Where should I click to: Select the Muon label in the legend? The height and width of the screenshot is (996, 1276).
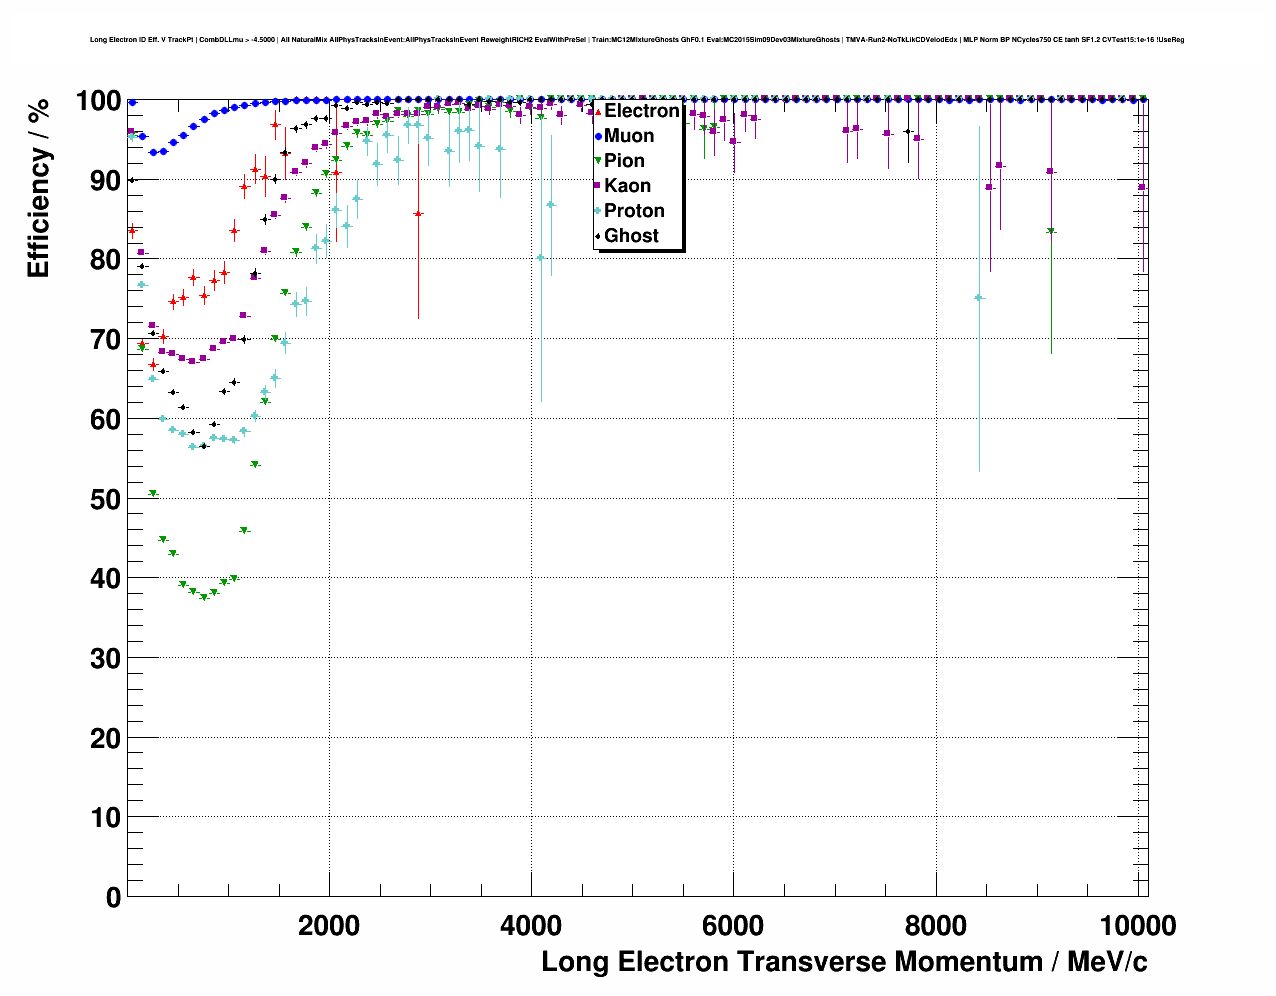coord(629,136)
